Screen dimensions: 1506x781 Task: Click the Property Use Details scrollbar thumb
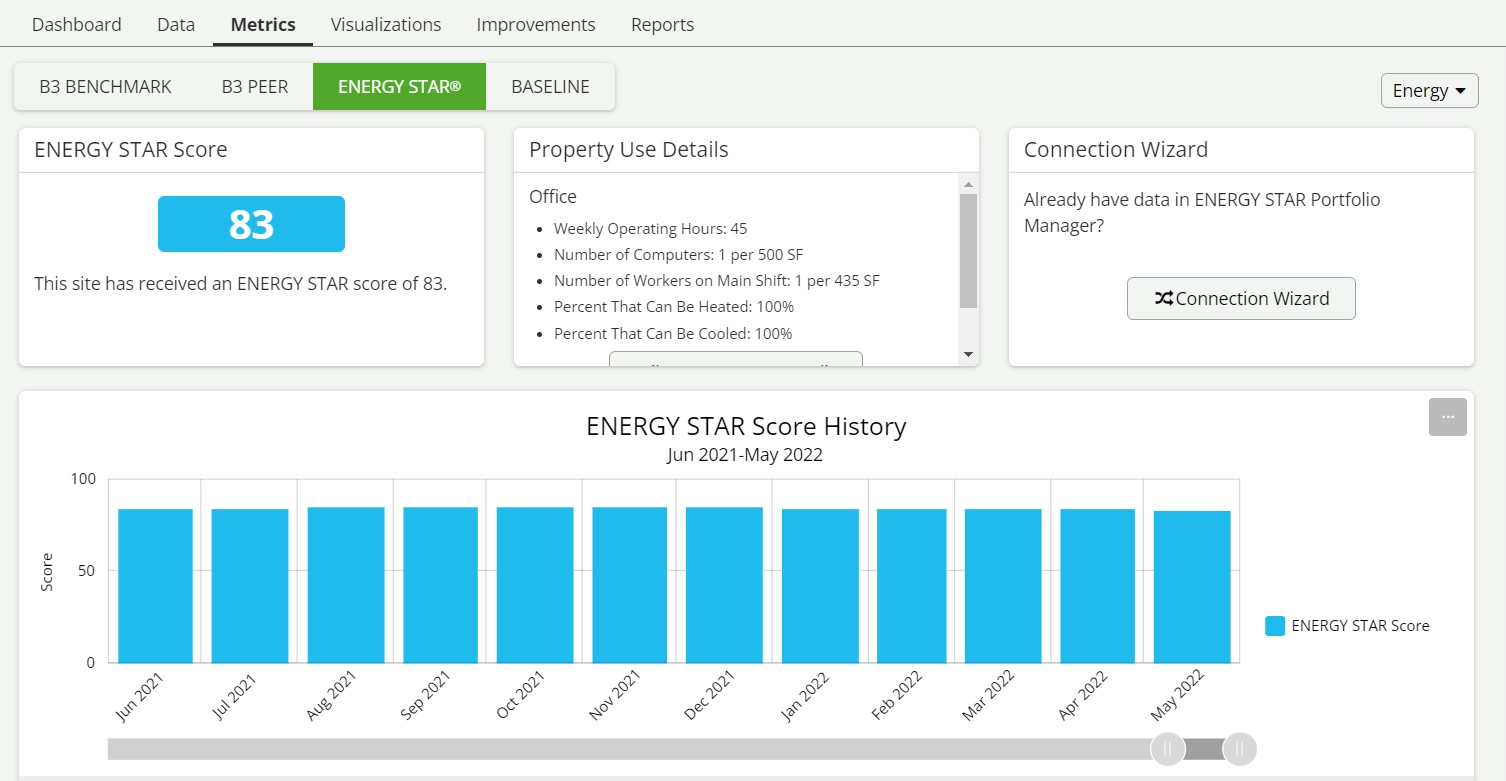tap(968, 251)
